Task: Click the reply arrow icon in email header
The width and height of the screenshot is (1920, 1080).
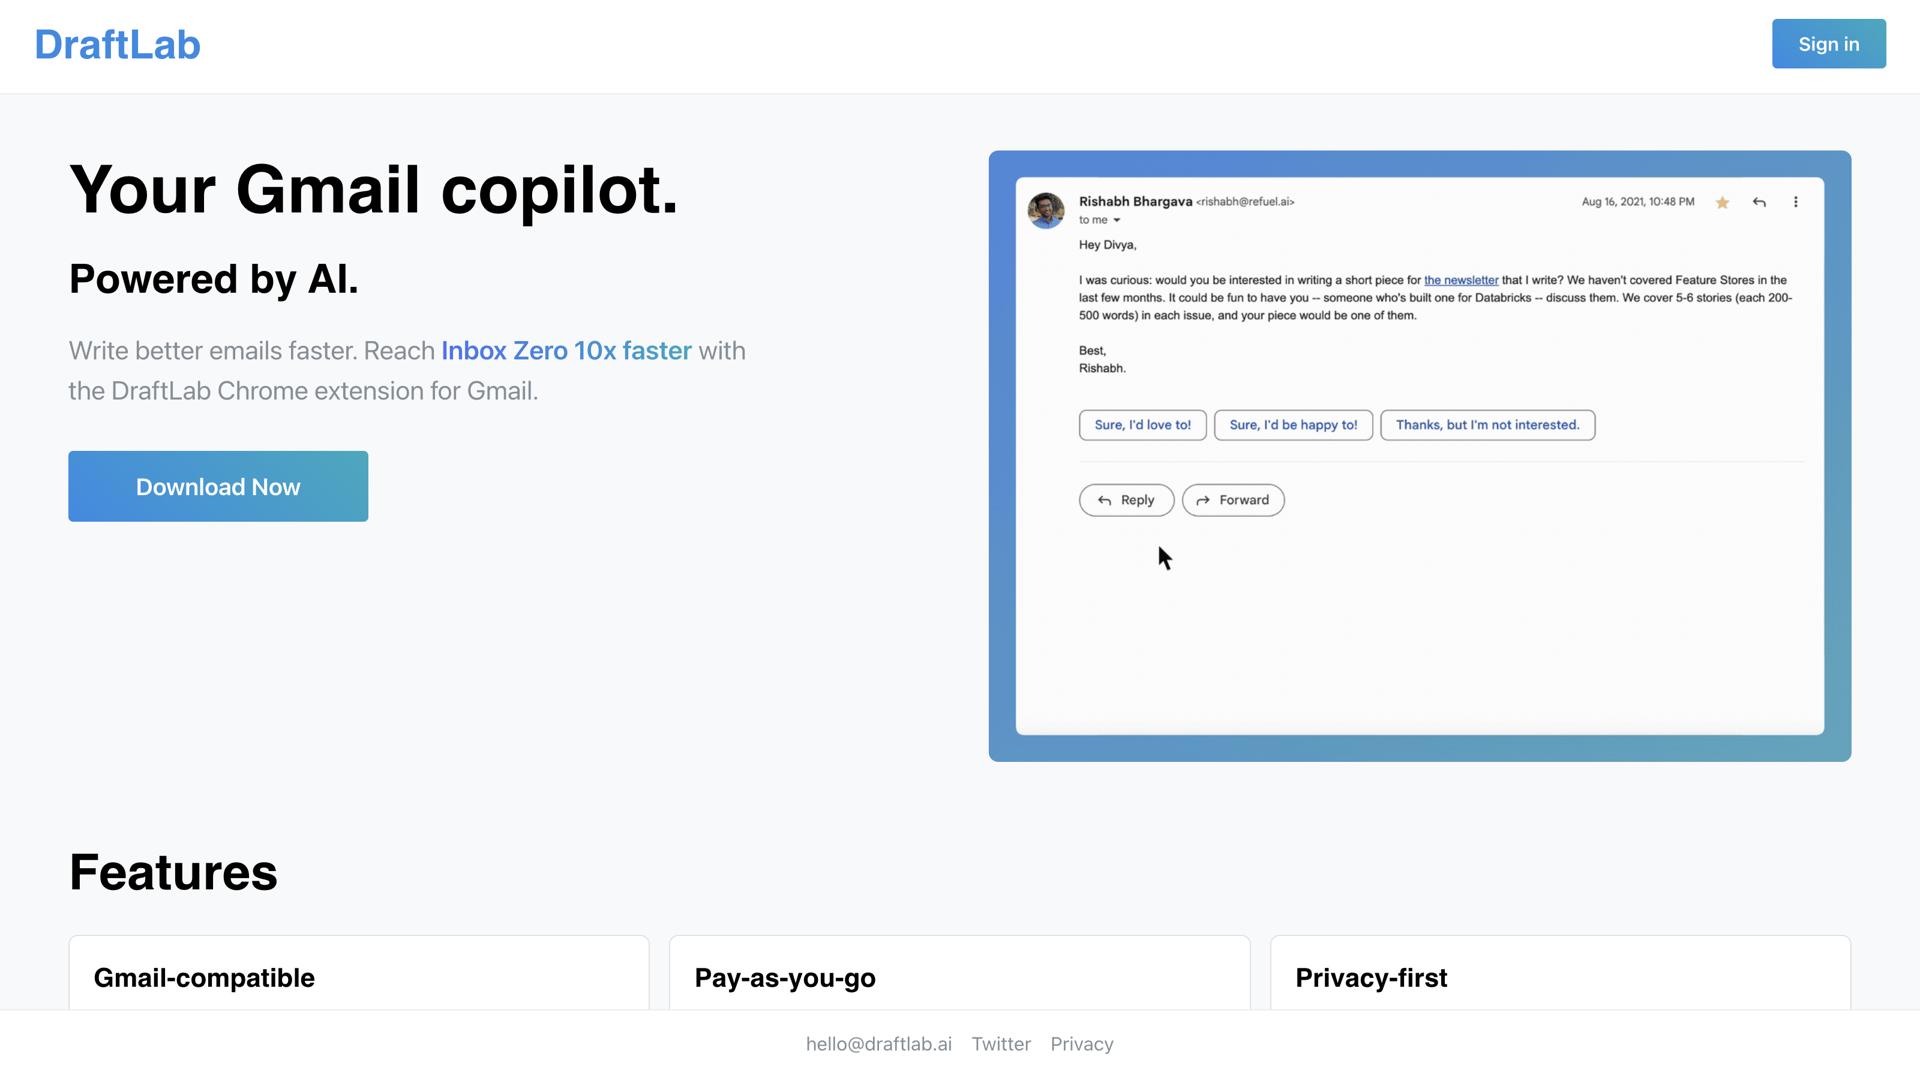Action: [x=1759, y=202]
